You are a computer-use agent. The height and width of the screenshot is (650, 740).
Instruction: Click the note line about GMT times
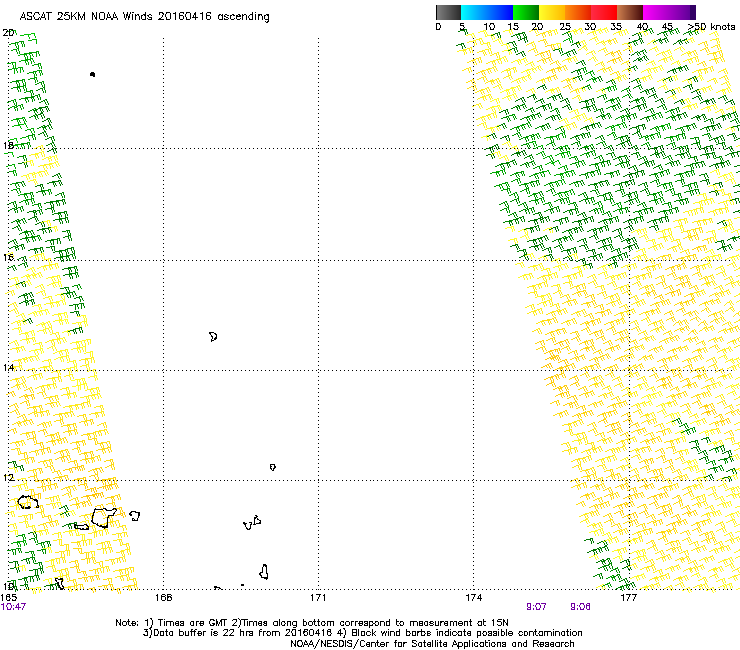[x=312, y=623]
